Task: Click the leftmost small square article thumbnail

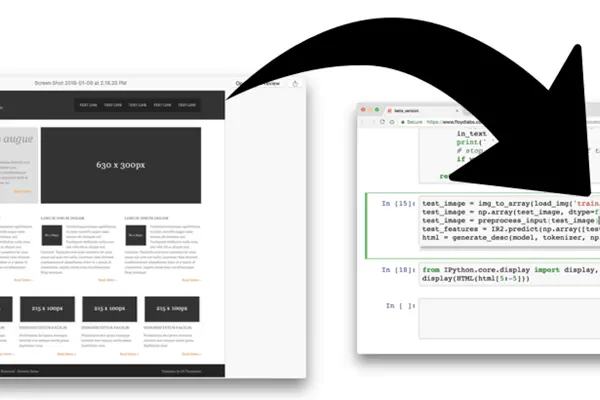Action: pyautogui.click(x=51, y=237)
